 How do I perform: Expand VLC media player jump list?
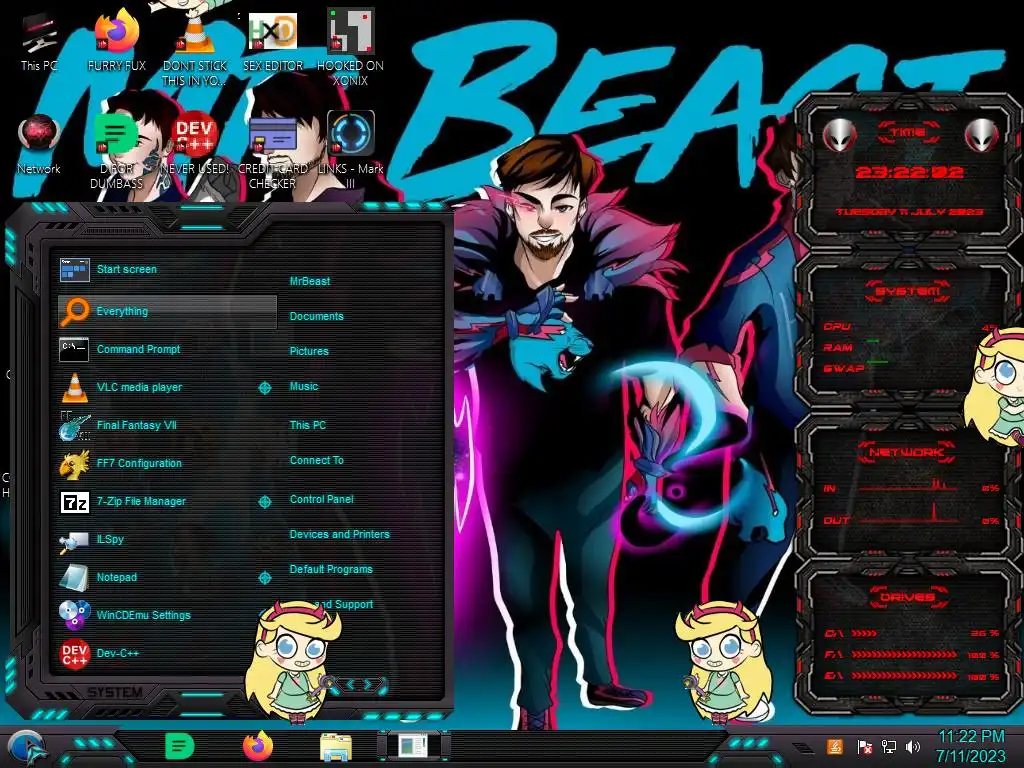tap(264, 388)
